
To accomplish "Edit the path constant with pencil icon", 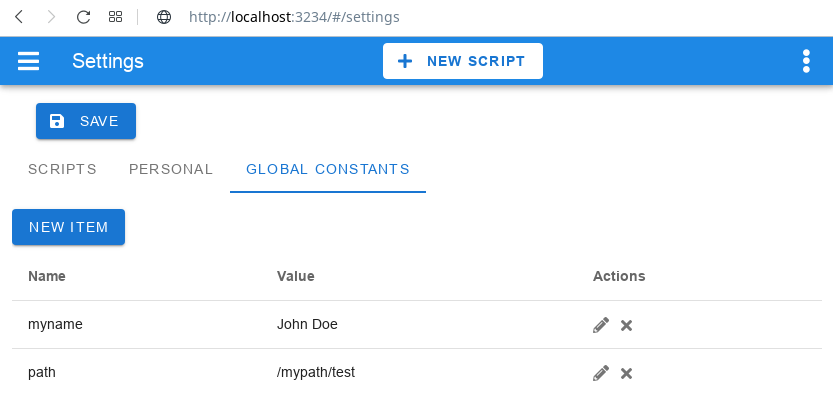I will [x=601, y=373].
